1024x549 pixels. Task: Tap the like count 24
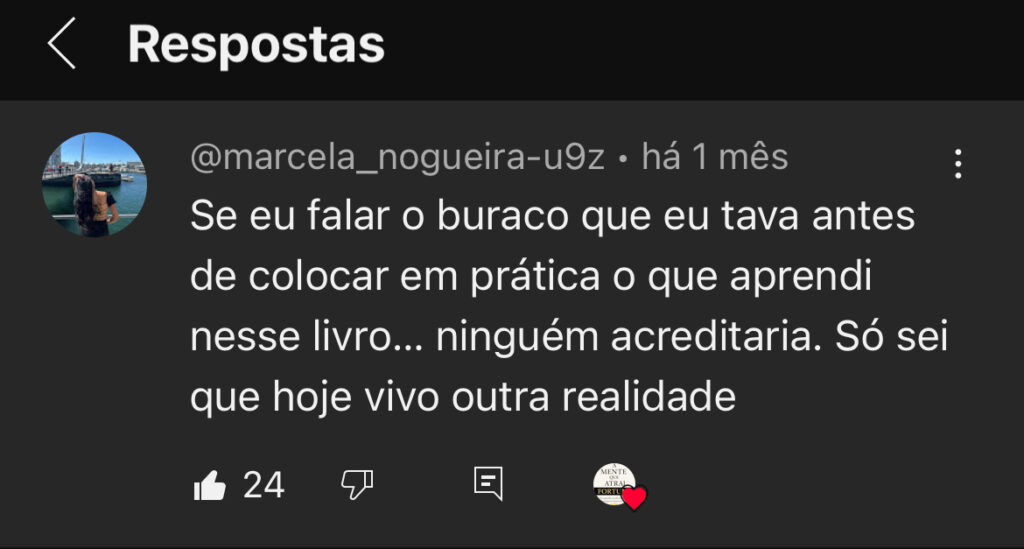point(264,485)
